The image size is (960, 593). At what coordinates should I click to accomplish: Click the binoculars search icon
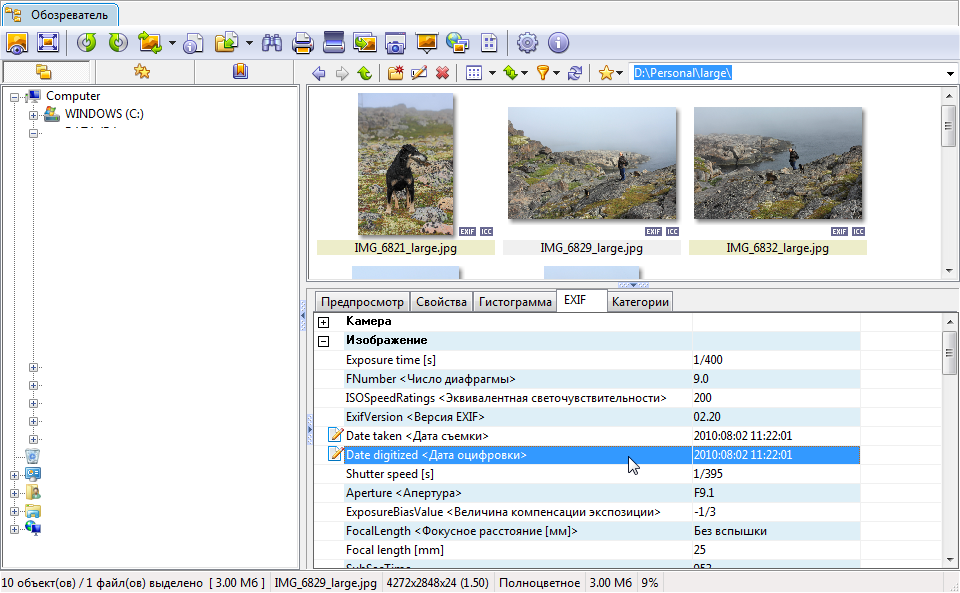[271, 43]
